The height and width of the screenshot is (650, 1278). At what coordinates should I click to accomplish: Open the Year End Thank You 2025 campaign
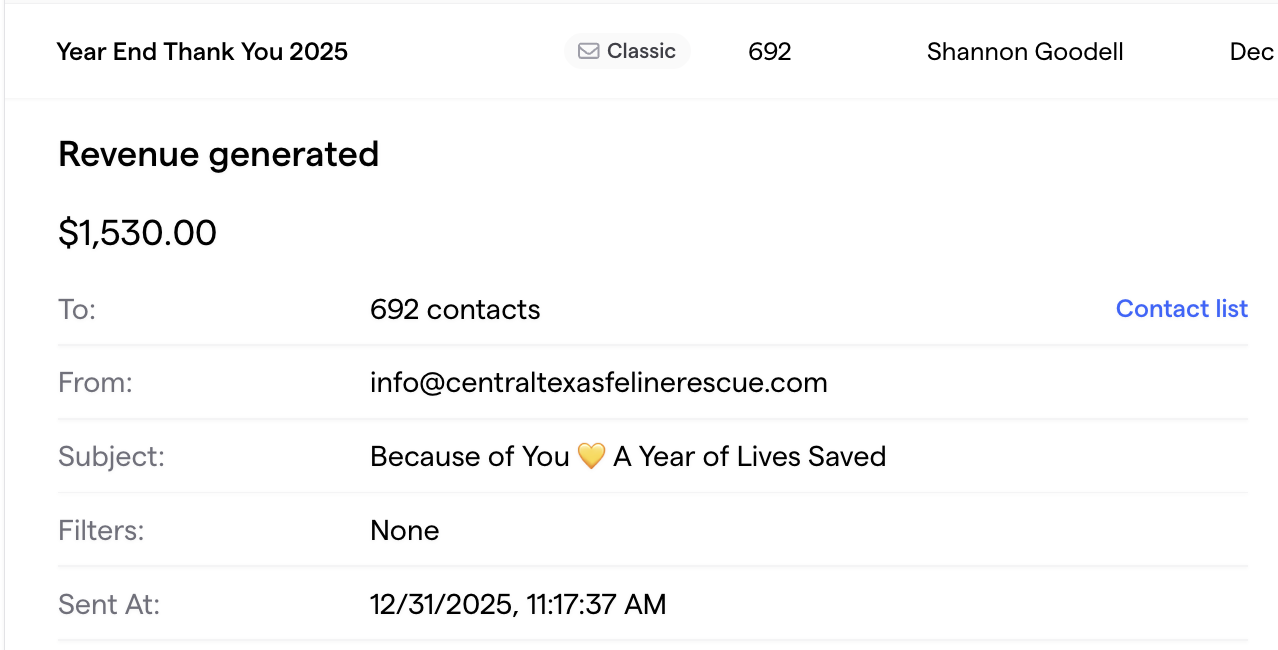(202, 52)
